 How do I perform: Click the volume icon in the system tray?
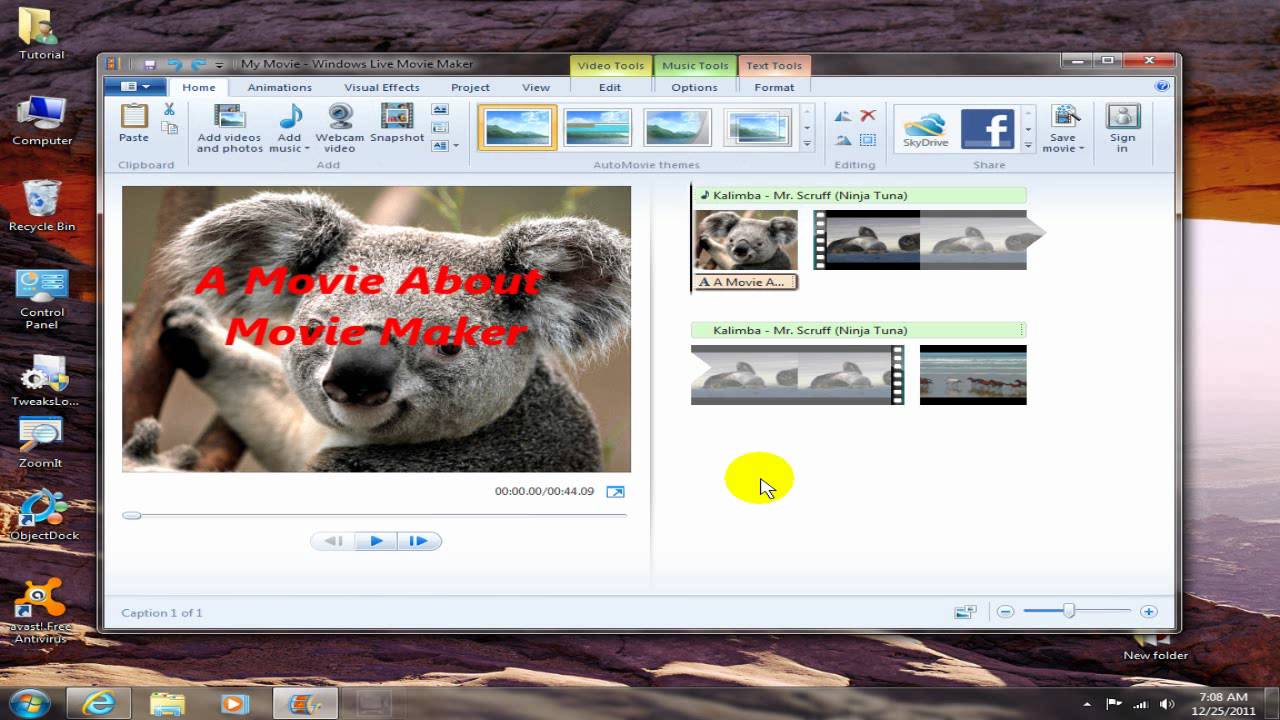(x=1166, y=703)
